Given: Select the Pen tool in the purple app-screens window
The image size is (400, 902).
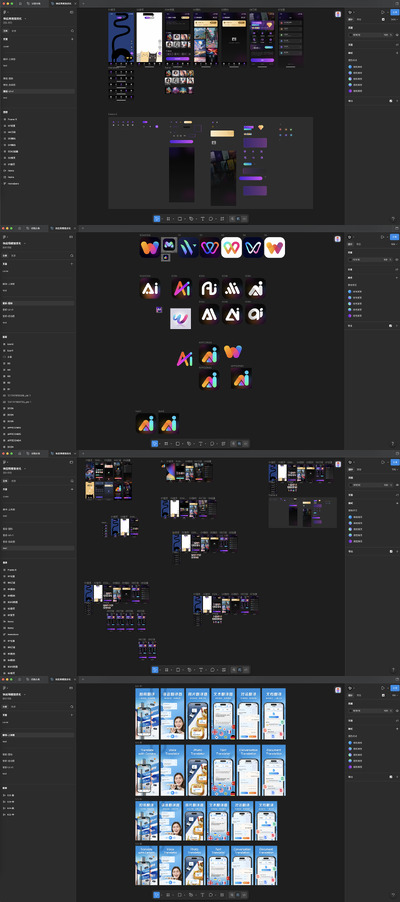Looking at the screenshot, I should (191, 219).
